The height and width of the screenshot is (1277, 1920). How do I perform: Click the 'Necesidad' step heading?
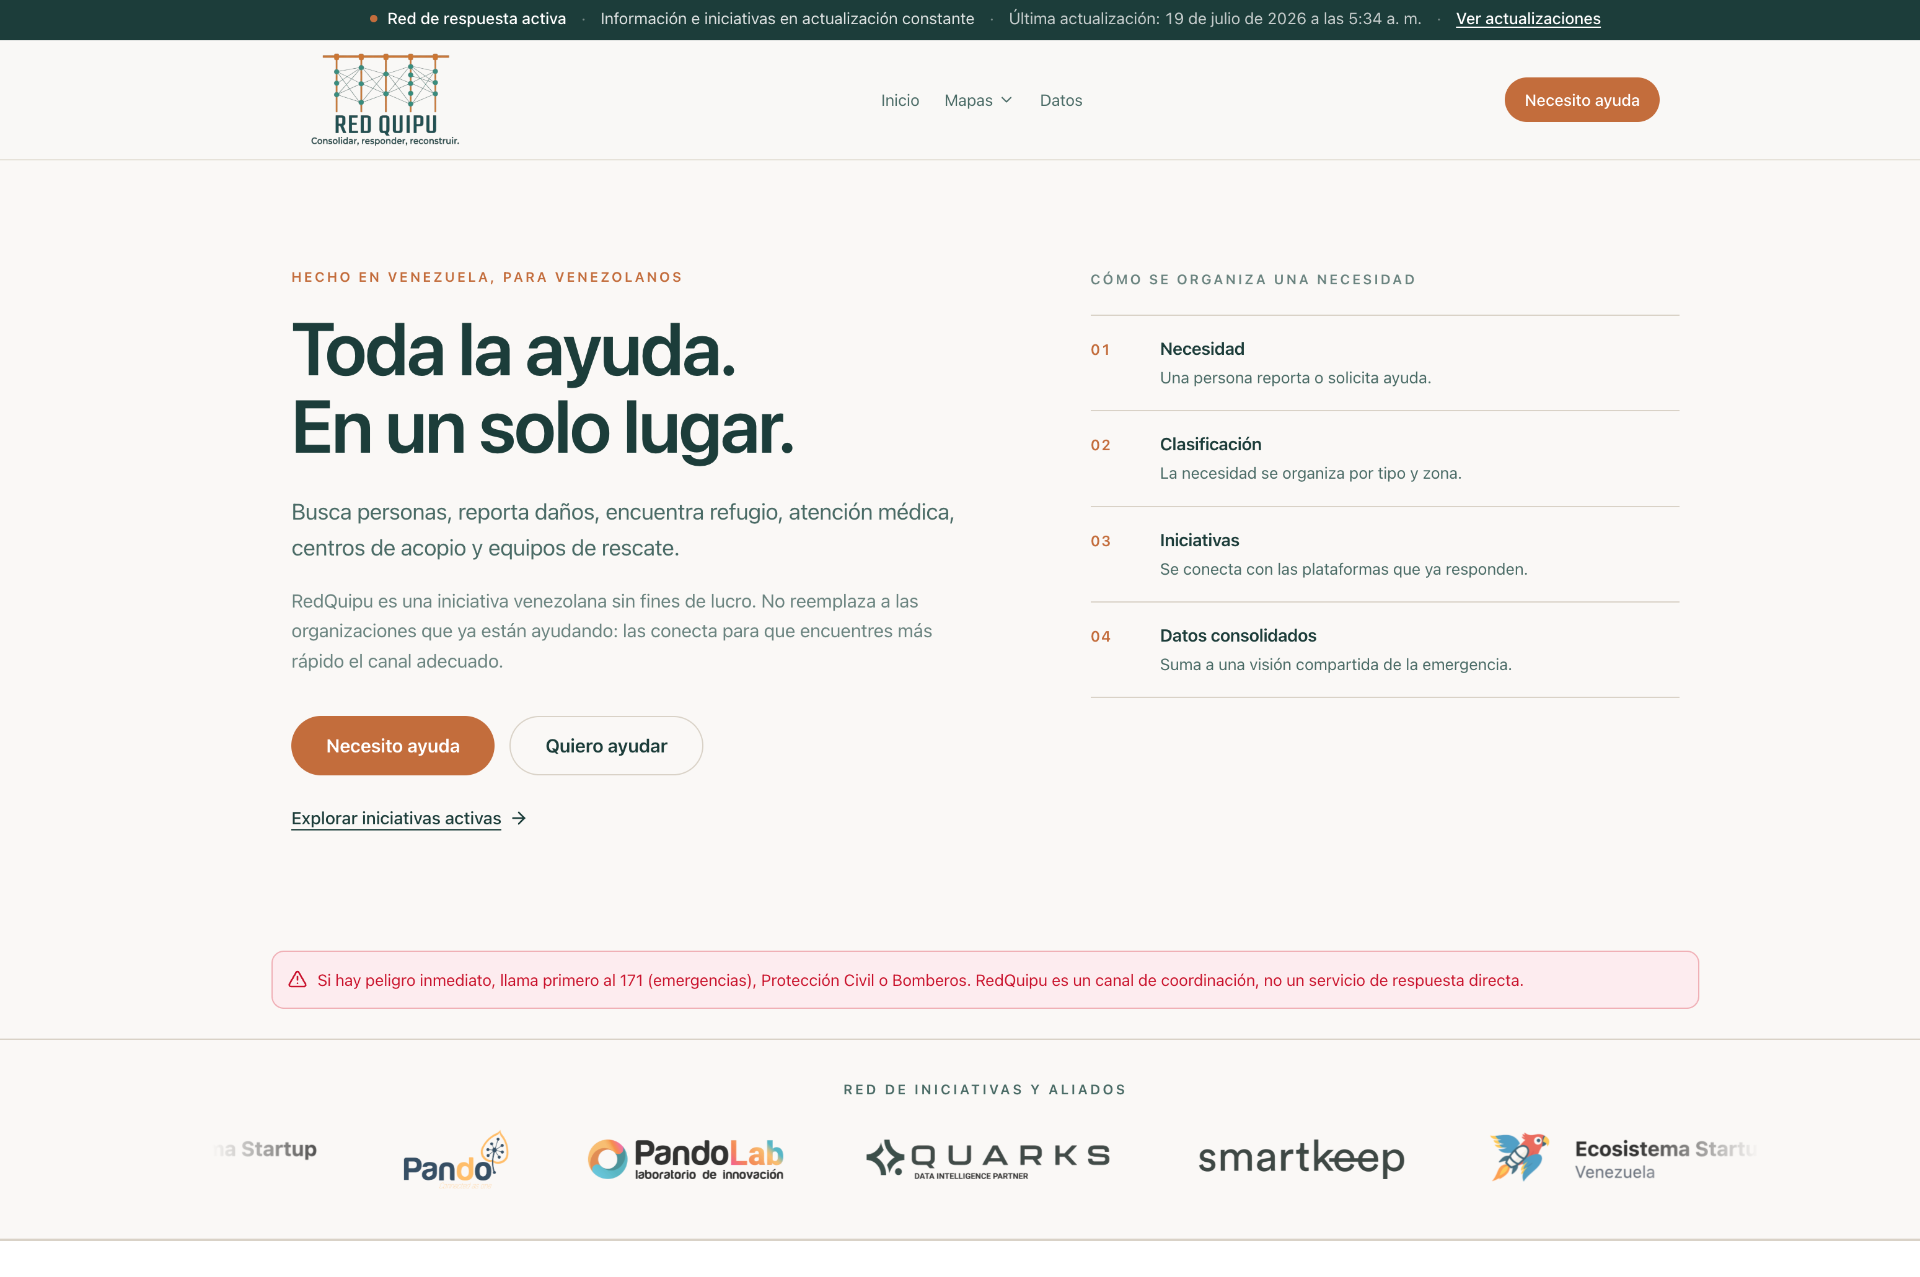[x=1202, y=349]
